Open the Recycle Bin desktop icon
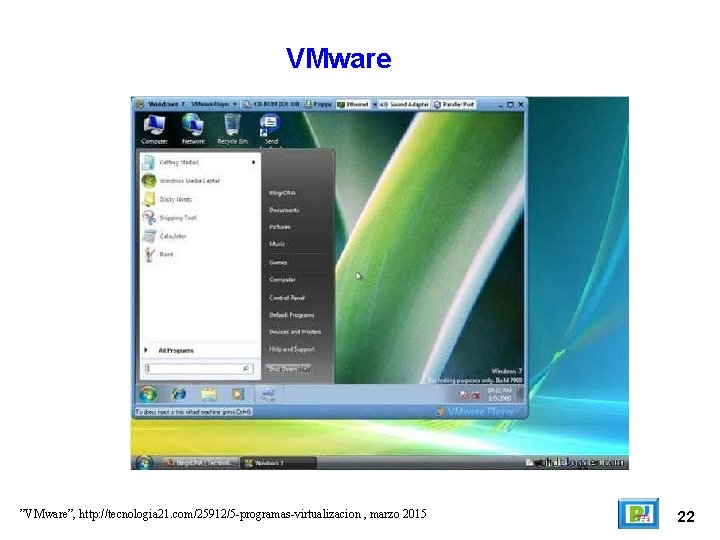720x540 pixels. (232, 129)
